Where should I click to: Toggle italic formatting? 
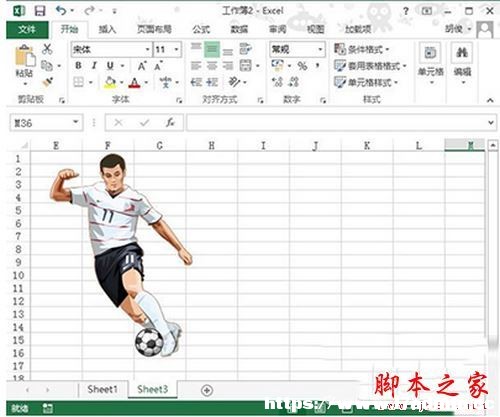coord(94,66)
